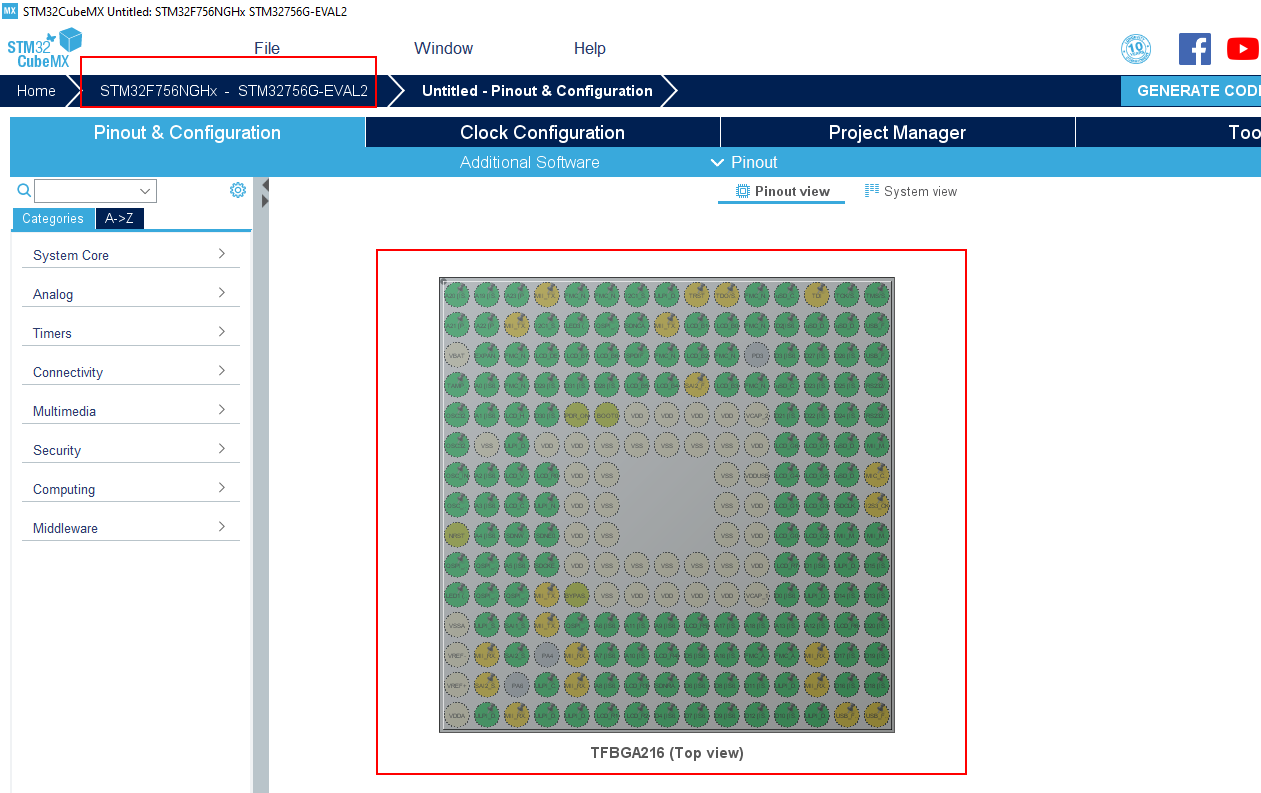This screenshot has width=1261, height=793.
Task: Expand the Connectivity category
Action: (x=130, y=372)
